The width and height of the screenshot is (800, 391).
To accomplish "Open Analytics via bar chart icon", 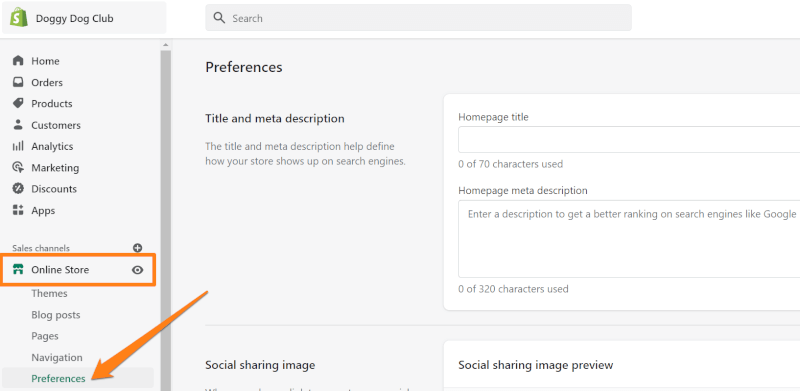I will (18, 146).
